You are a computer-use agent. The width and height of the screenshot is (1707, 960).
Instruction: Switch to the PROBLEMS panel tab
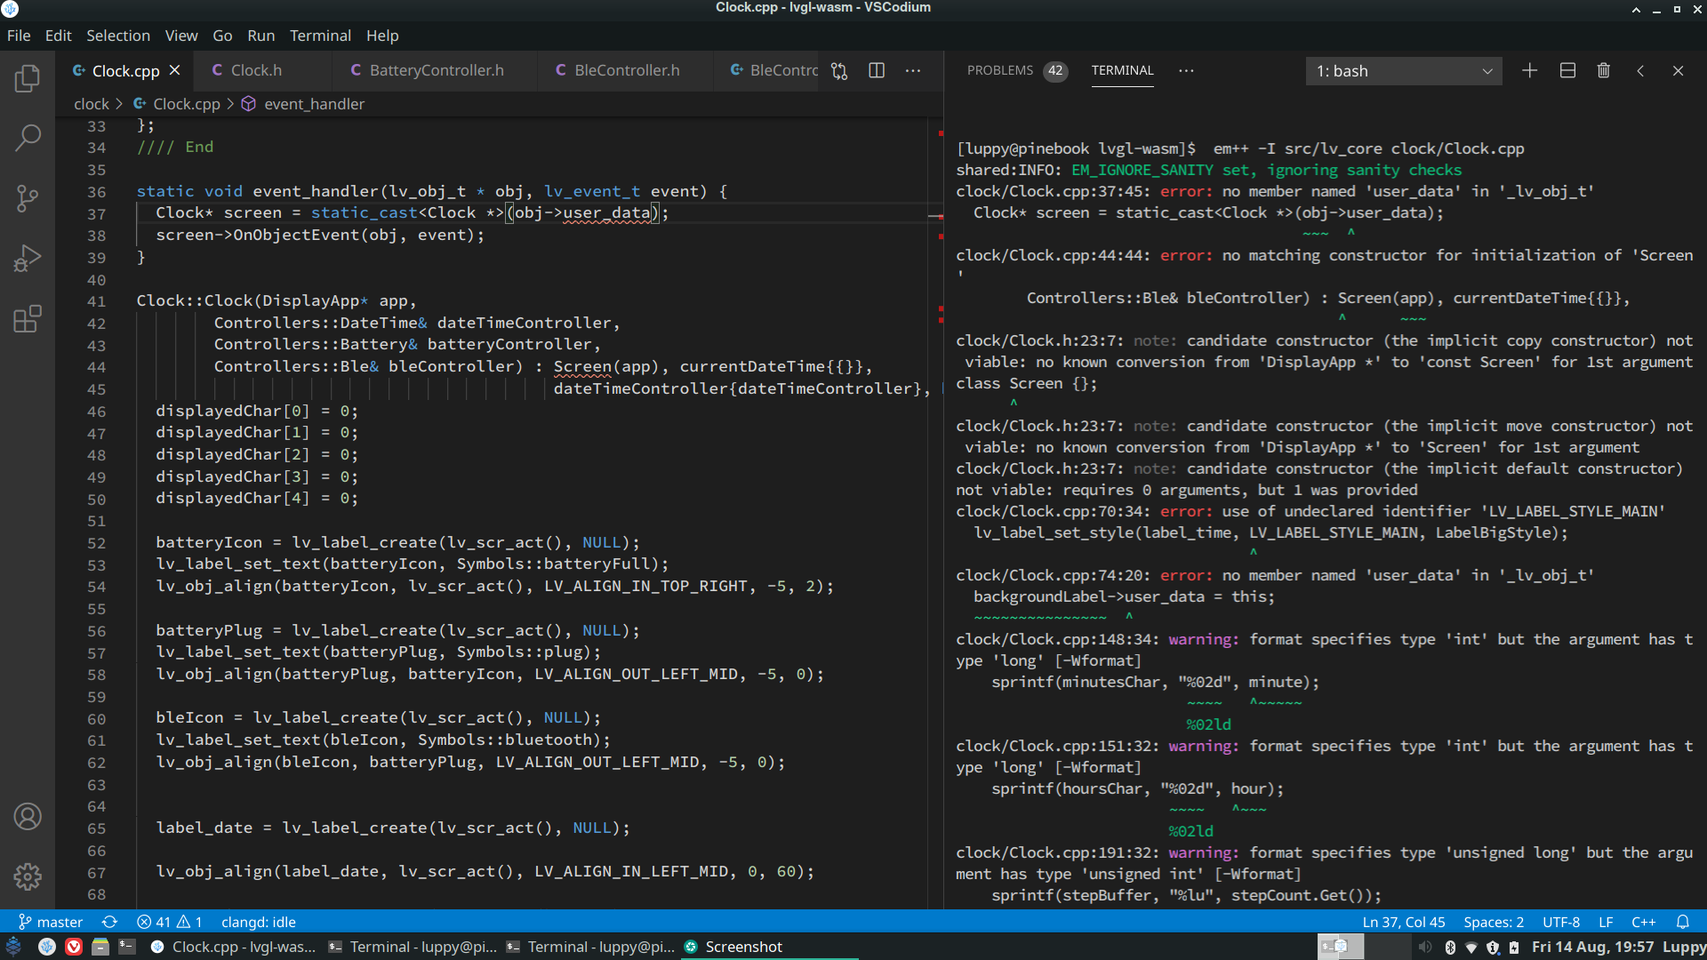[x=1000, y=71]
